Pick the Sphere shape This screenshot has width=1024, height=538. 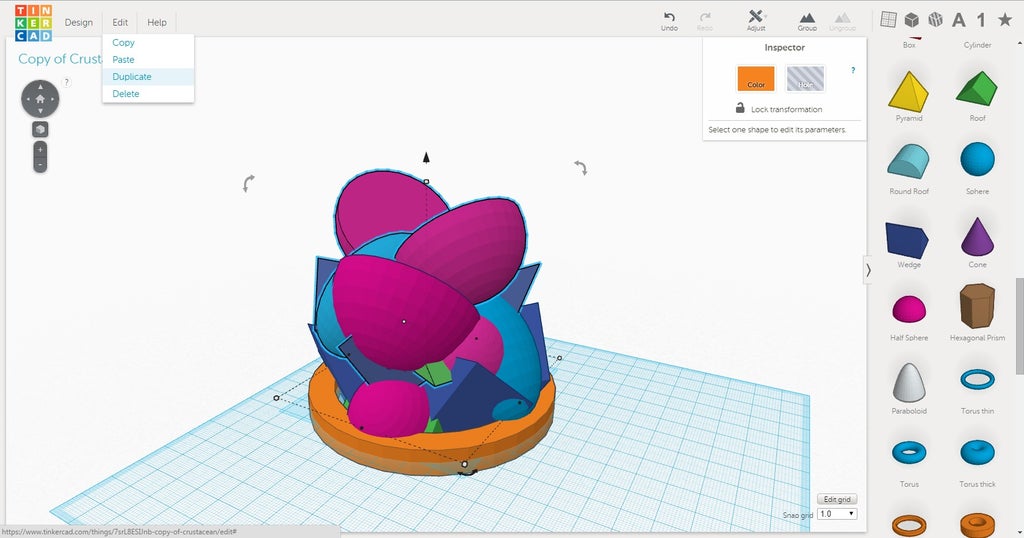978,159
